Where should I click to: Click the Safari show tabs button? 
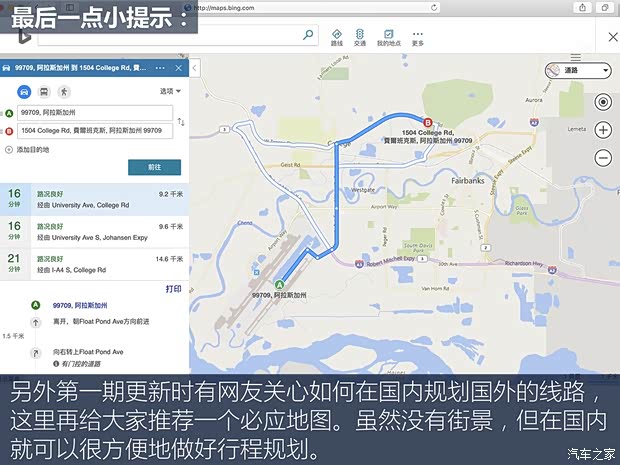pos(605,8)
